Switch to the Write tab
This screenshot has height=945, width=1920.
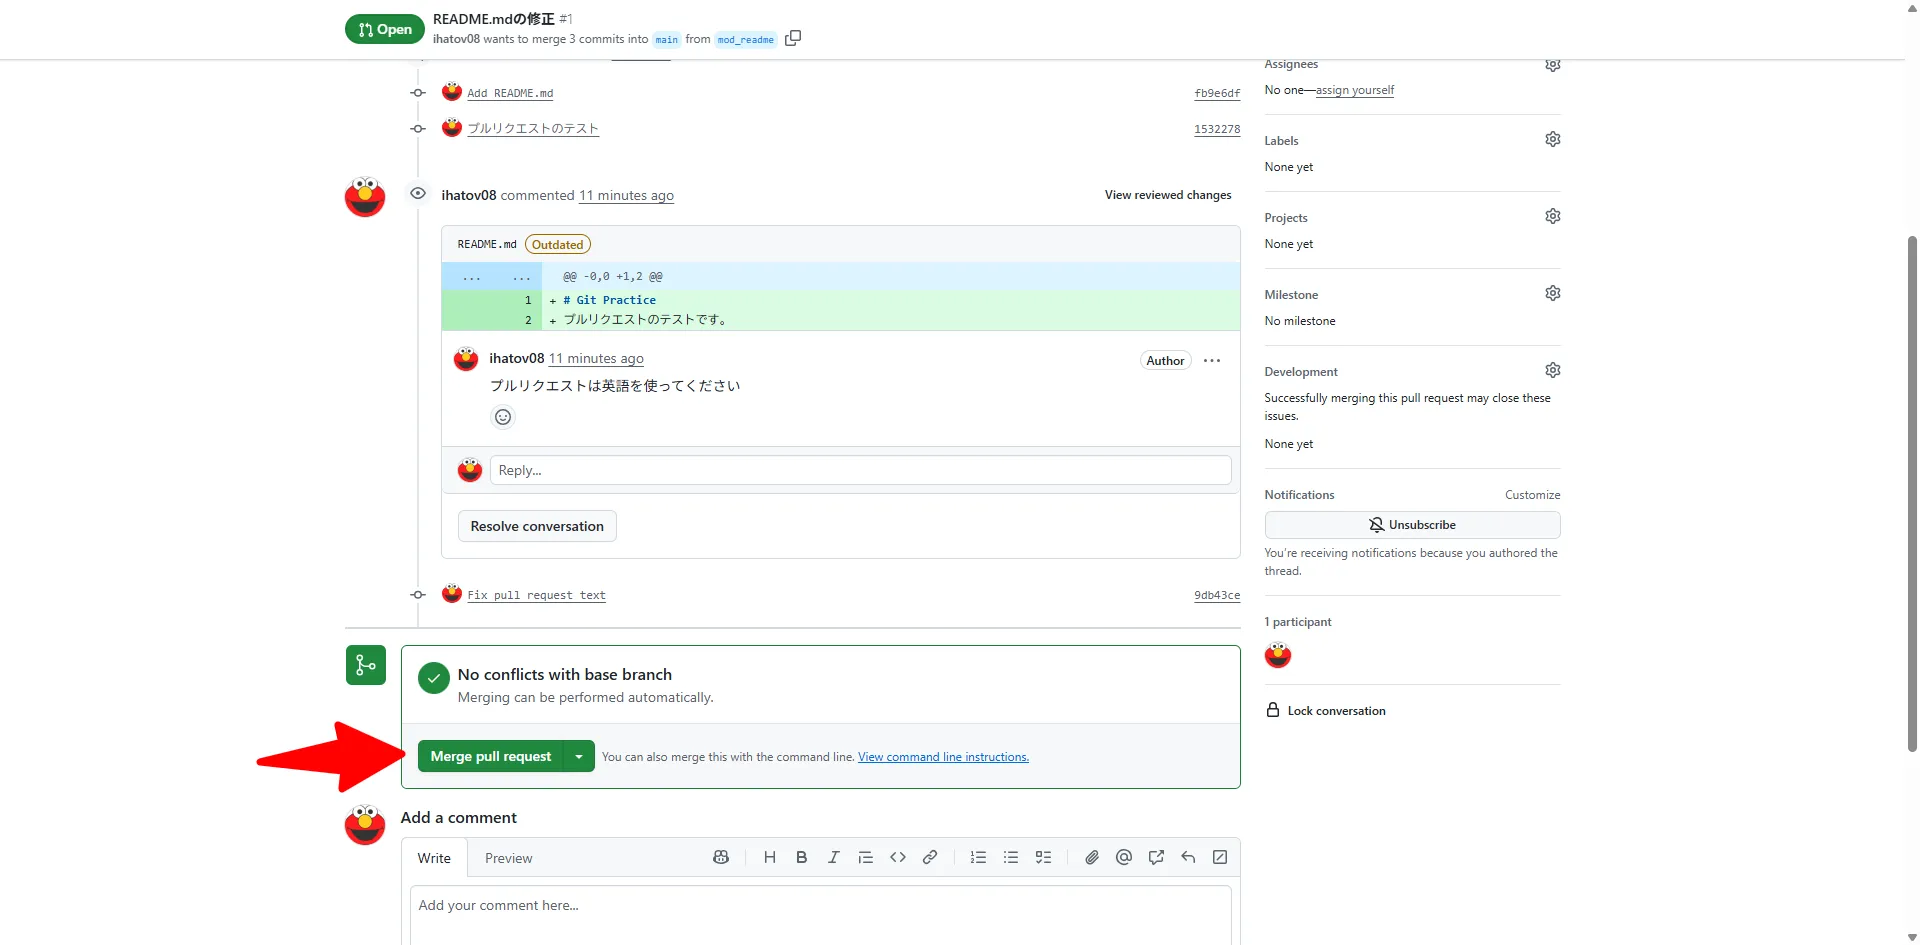tap(434, 858)
